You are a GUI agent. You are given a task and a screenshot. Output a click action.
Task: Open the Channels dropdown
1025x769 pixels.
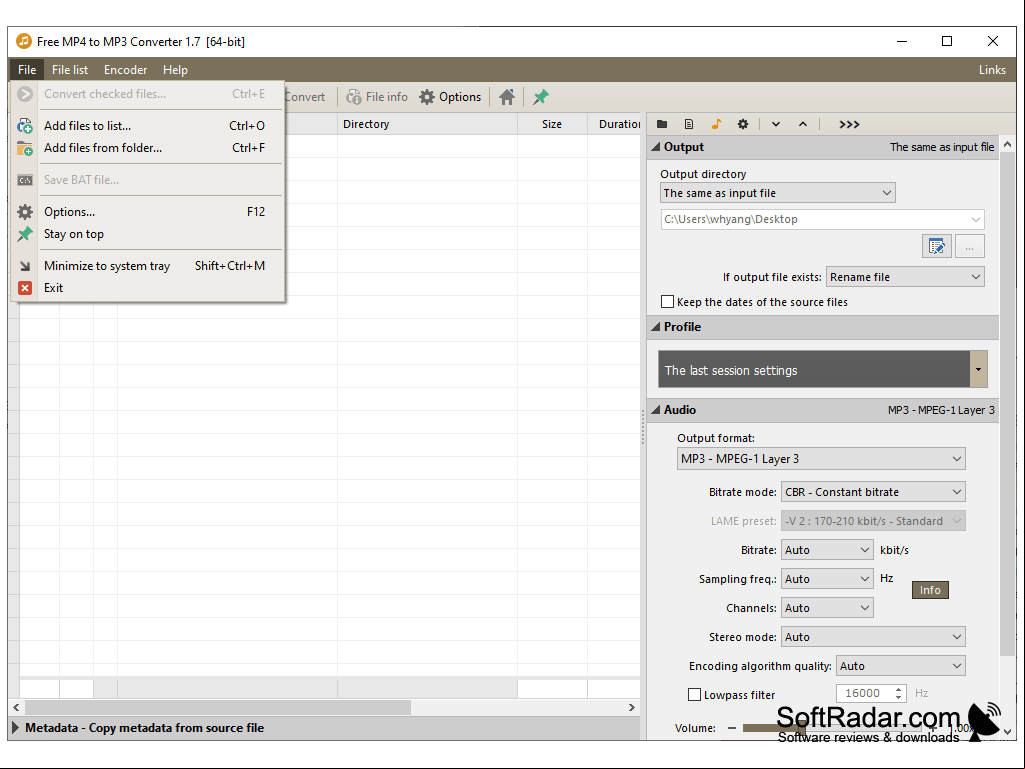pos(827,608)
